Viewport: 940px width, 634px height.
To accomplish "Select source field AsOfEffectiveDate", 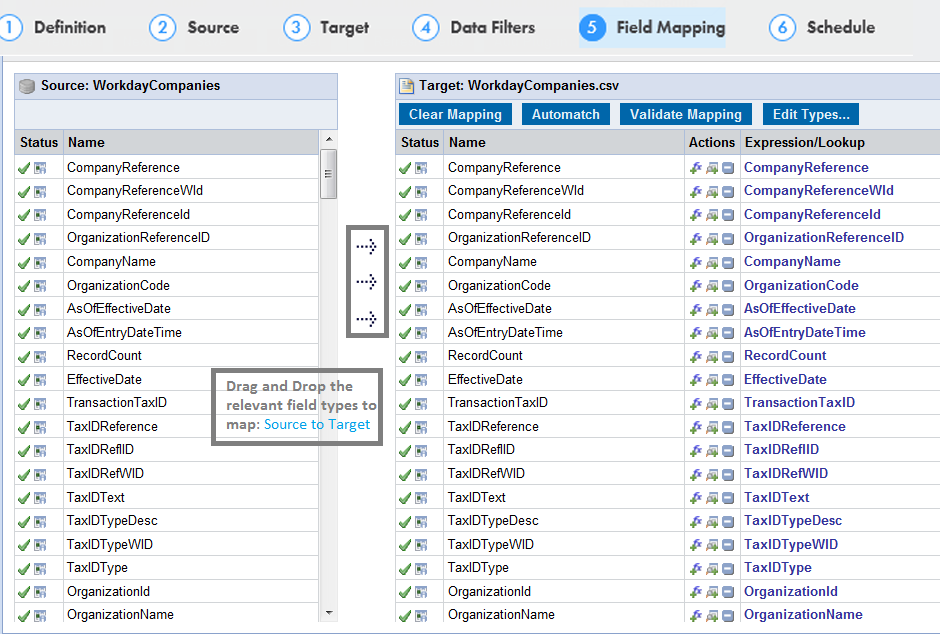I will pyautogui.click(x=119, y=309).
